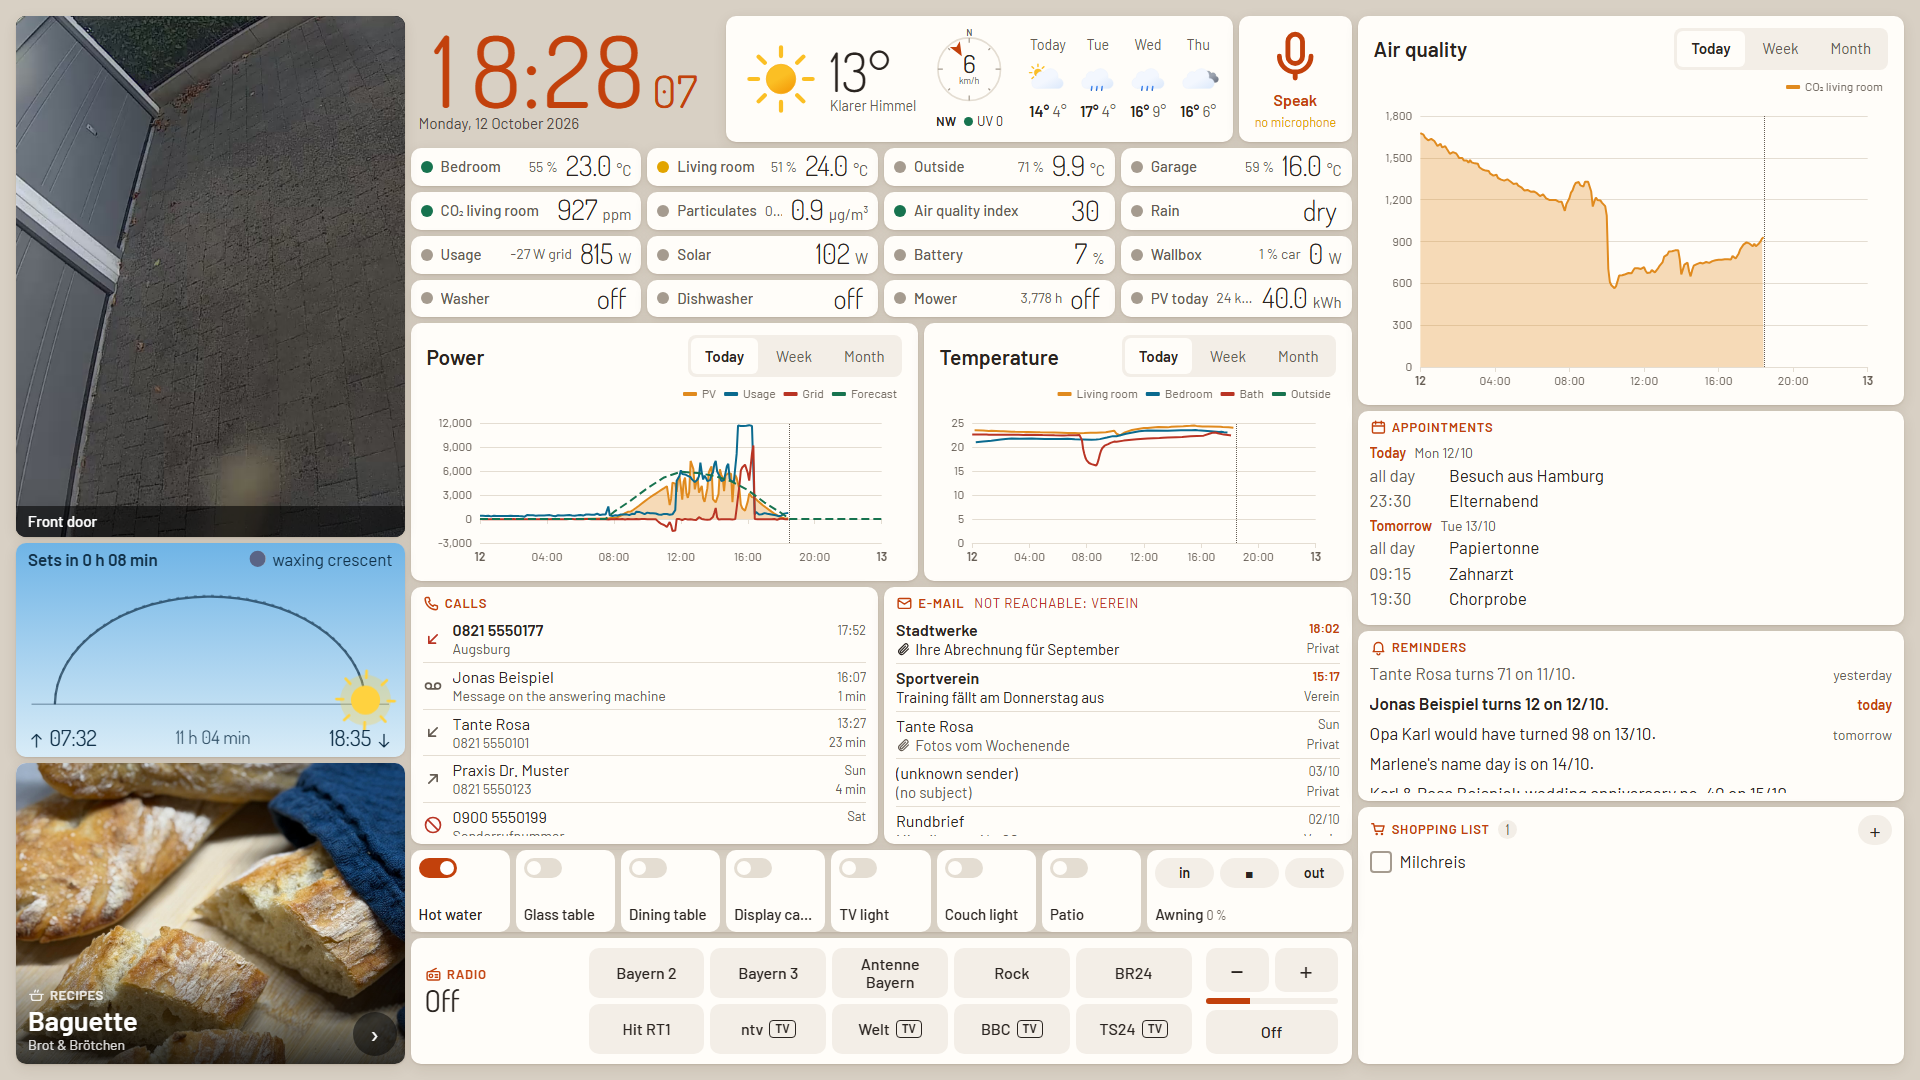Toggle the Patio switch

pyautogui.click(x=1069, y=868)
